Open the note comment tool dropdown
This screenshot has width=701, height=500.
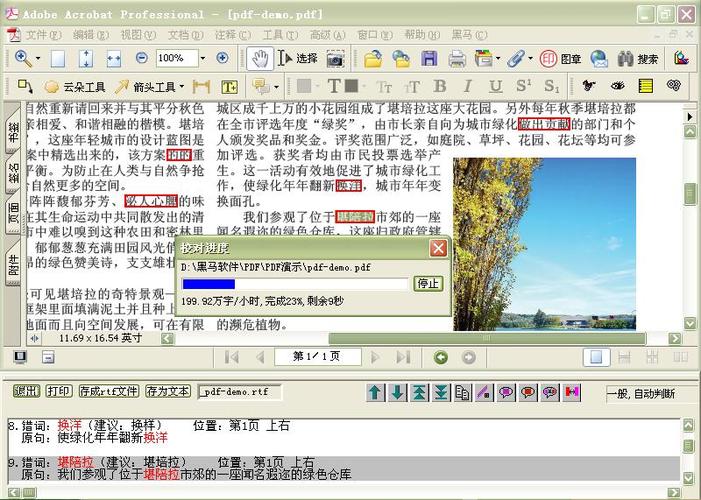tap(276, 87)
